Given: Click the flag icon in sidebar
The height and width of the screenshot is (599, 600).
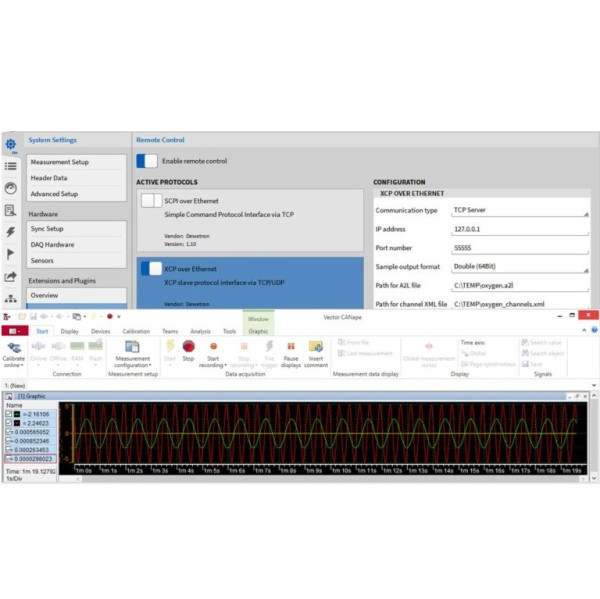Looking at the screenshot, I should (x=11, y=254).
